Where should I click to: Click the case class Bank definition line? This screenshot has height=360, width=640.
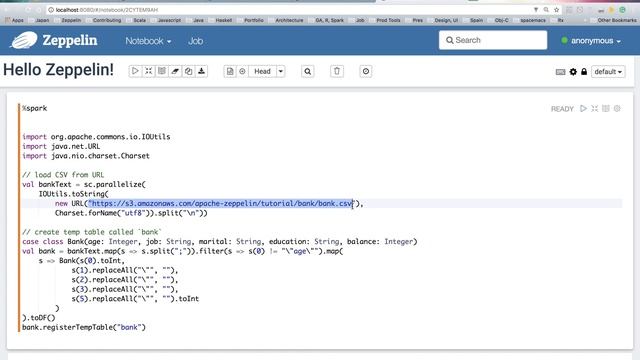coord(220,241)
